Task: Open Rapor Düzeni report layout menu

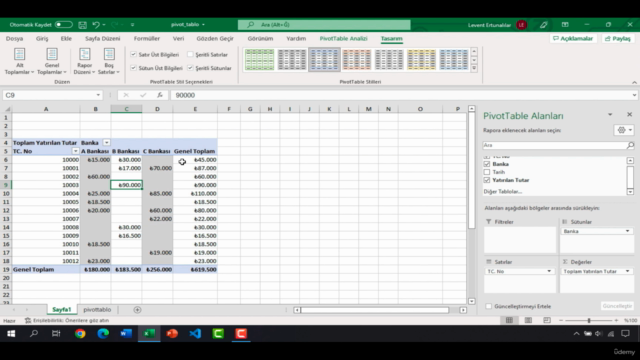Action: click(84, 61)
